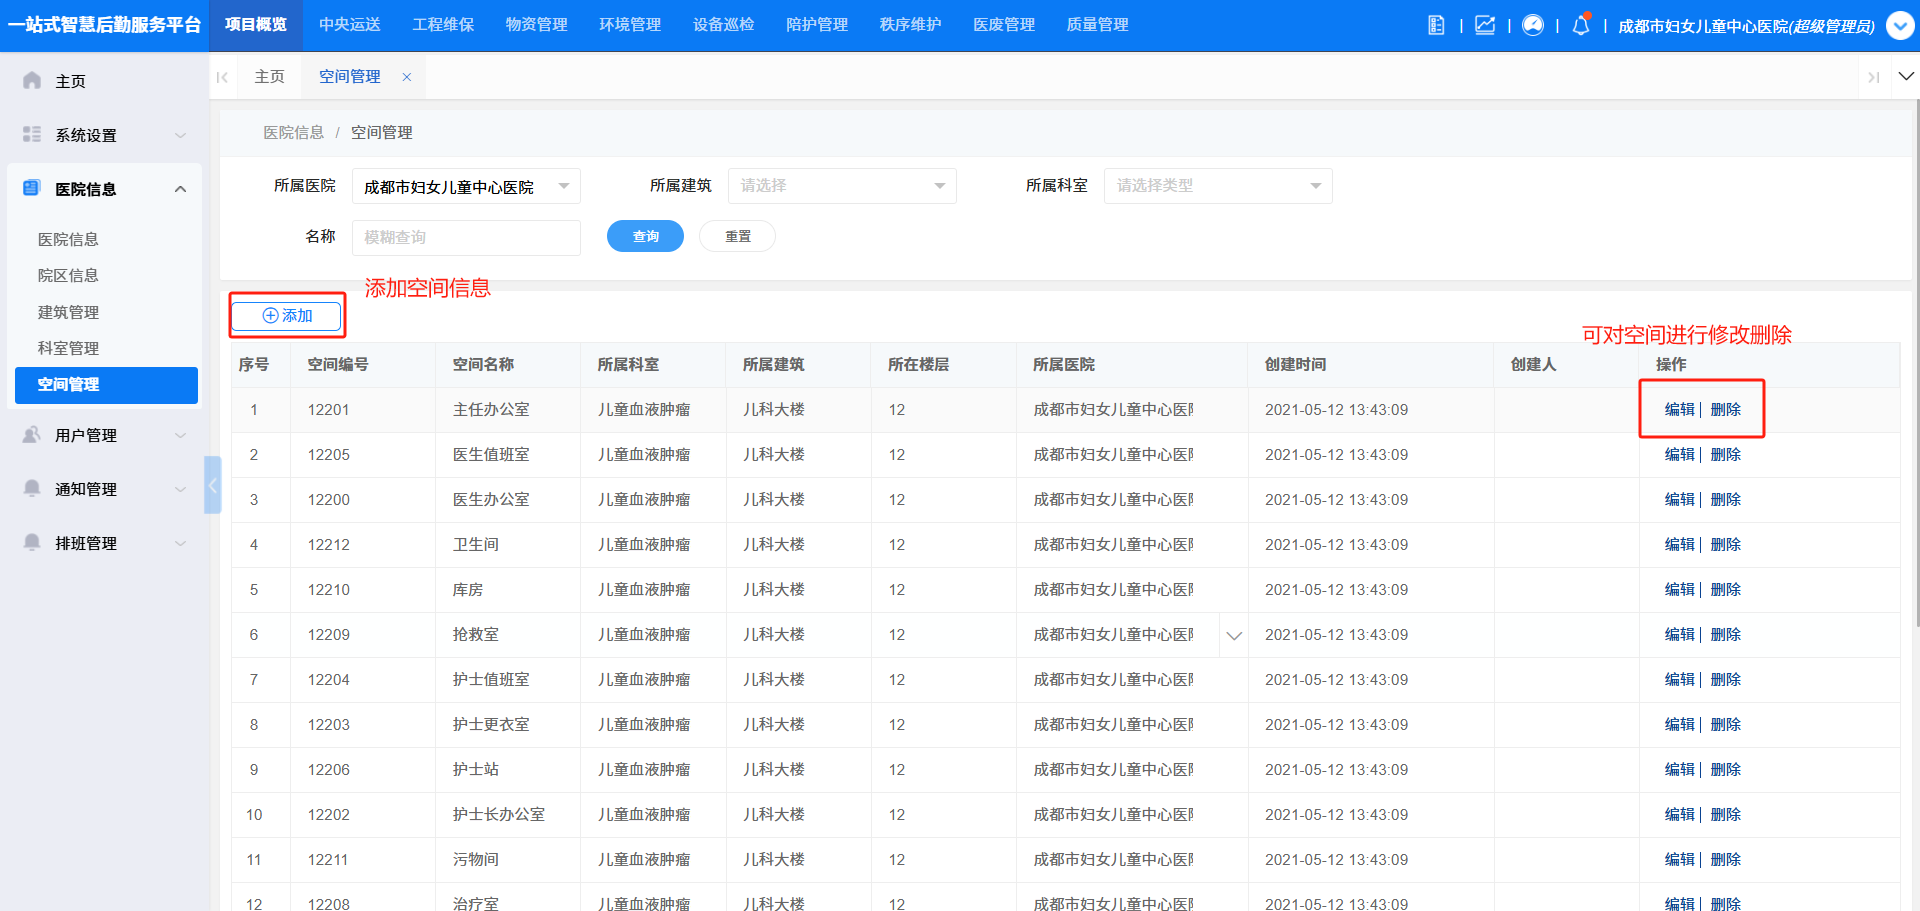Jump tabs to last with right arrow
The height and width of the screenshot is (911, 1920).
[1874, 77]
